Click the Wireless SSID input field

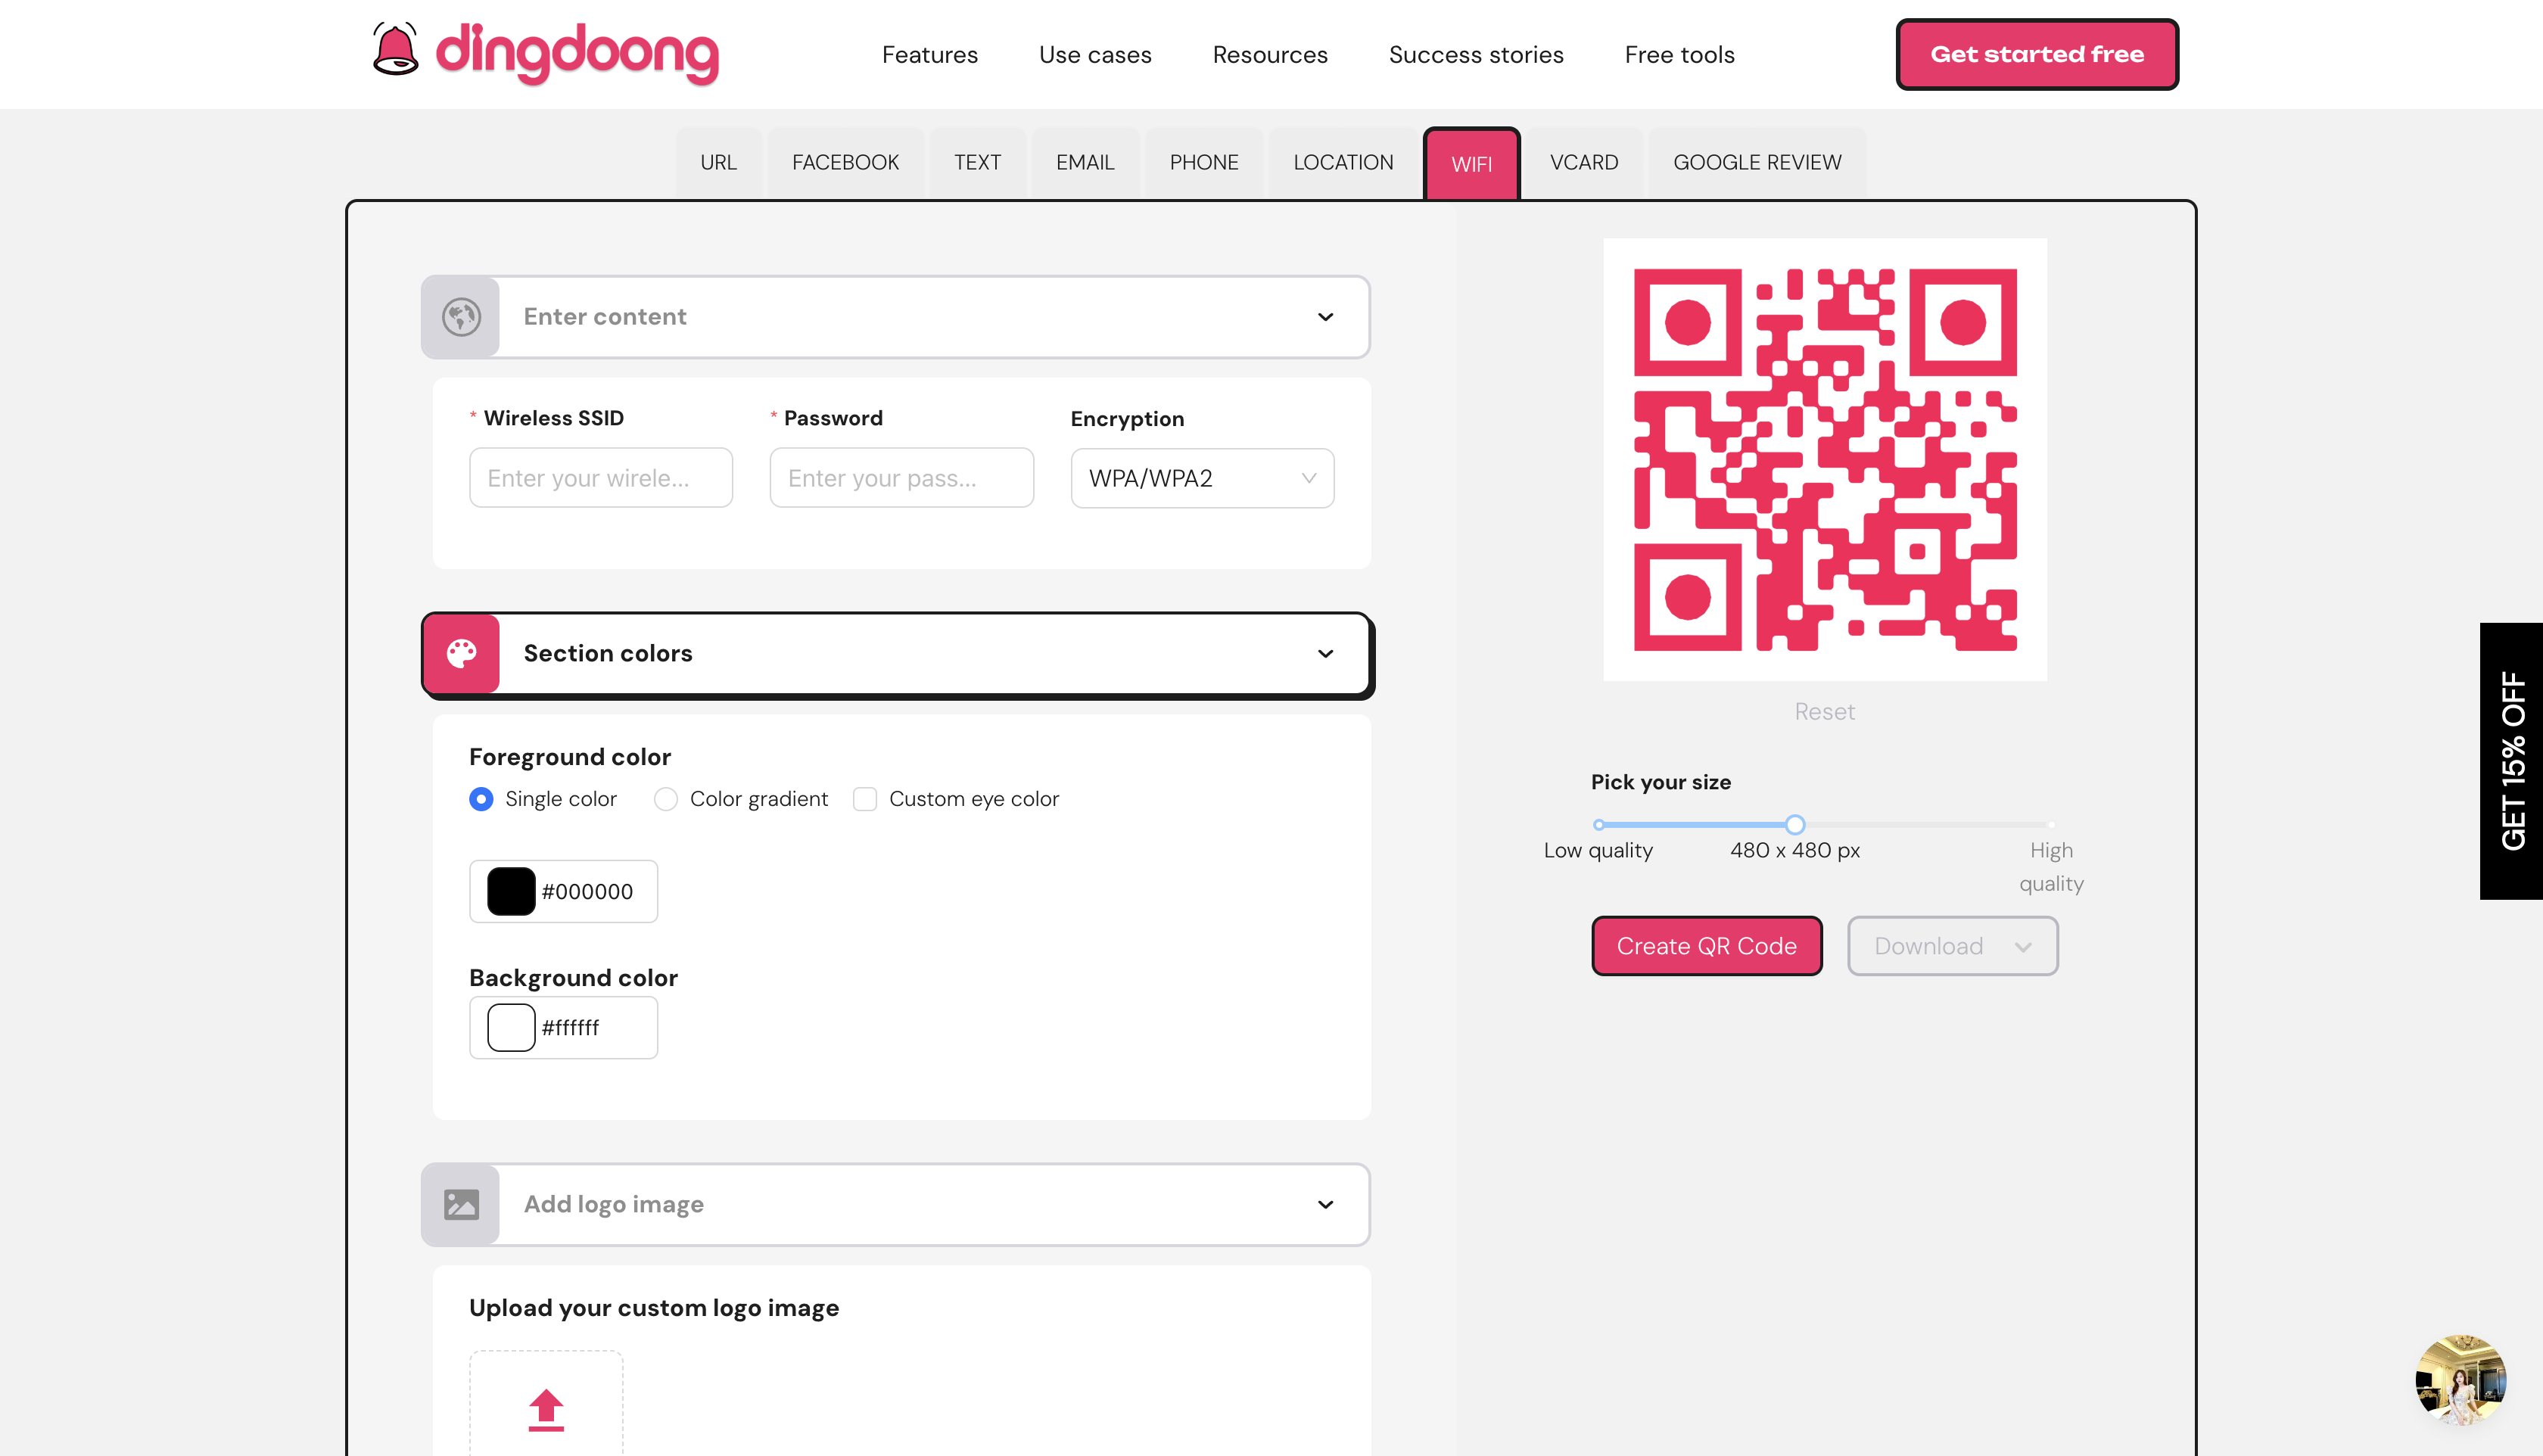click(601, 477)
